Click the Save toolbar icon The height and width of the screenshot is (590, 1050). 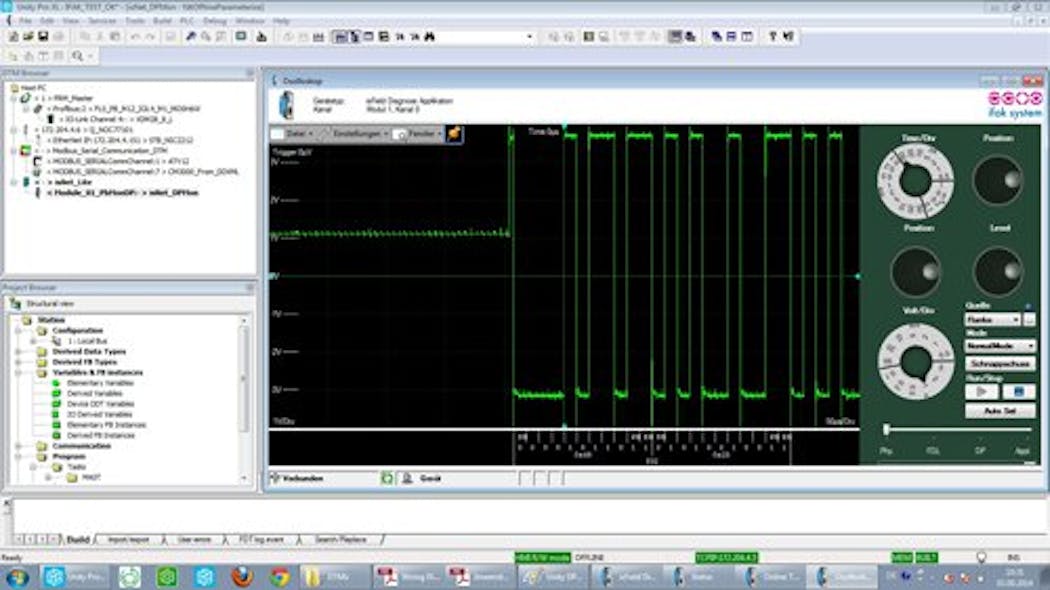43,37
